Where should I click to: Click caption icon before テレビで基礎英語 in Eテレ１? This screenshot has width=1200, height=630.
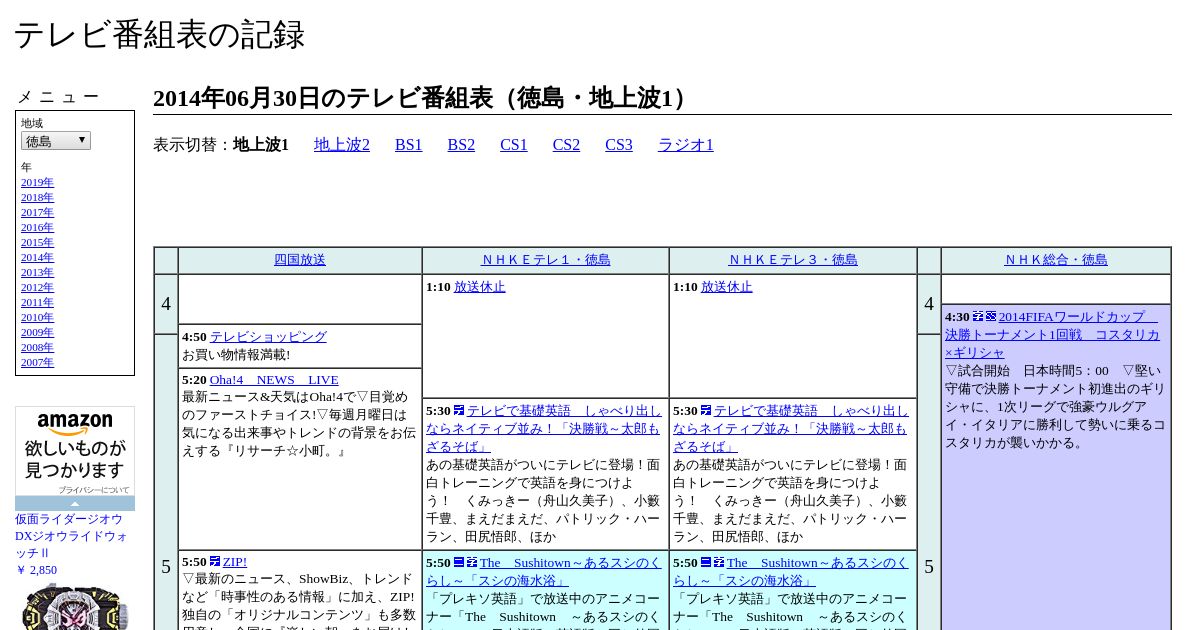[x=459, y=410]
